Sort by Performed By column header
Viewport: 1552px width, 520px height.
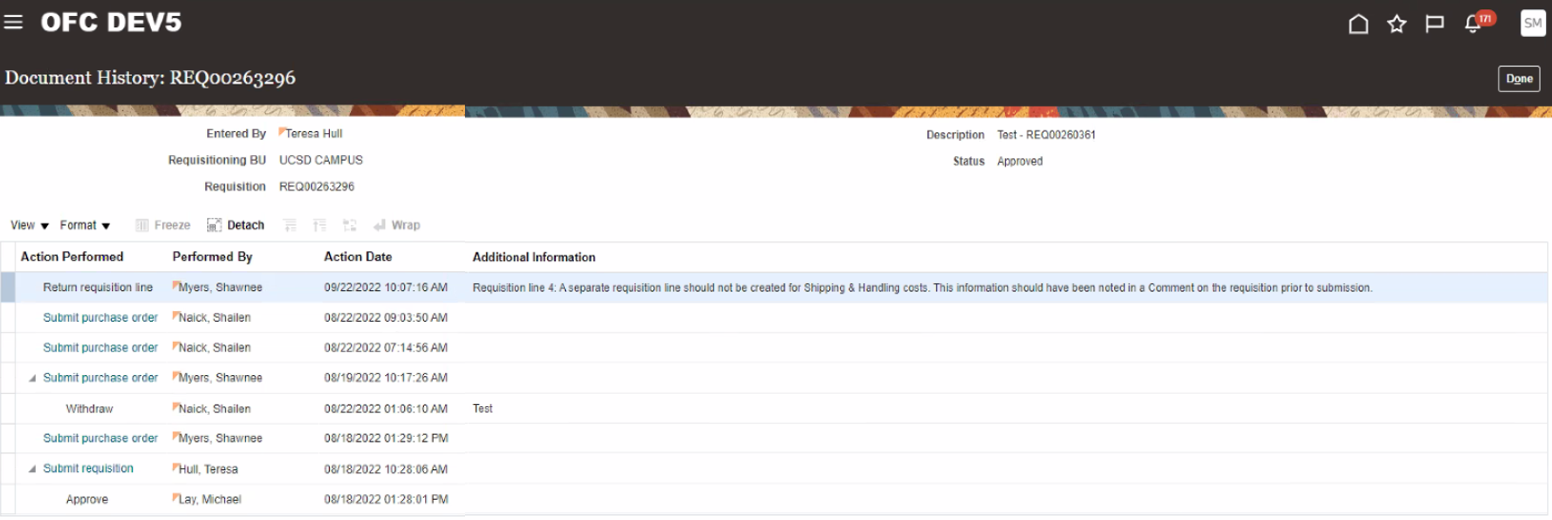pos(211,257)
